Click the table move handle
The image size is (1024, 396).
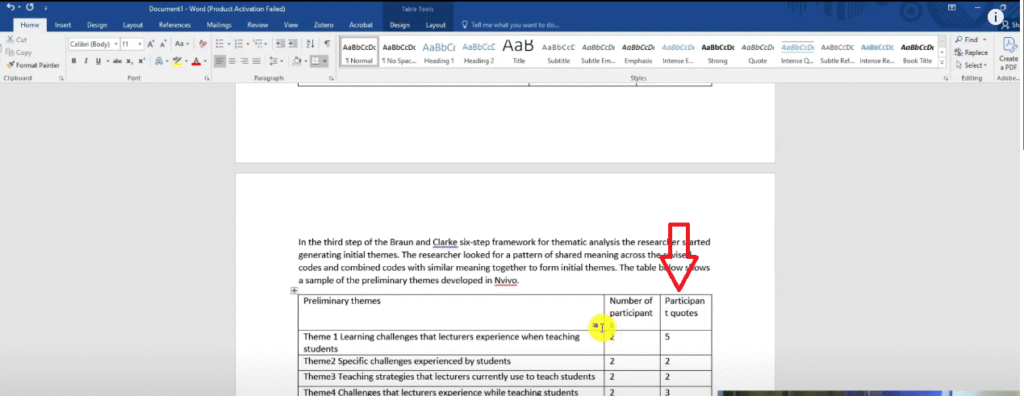coord(294,291)
